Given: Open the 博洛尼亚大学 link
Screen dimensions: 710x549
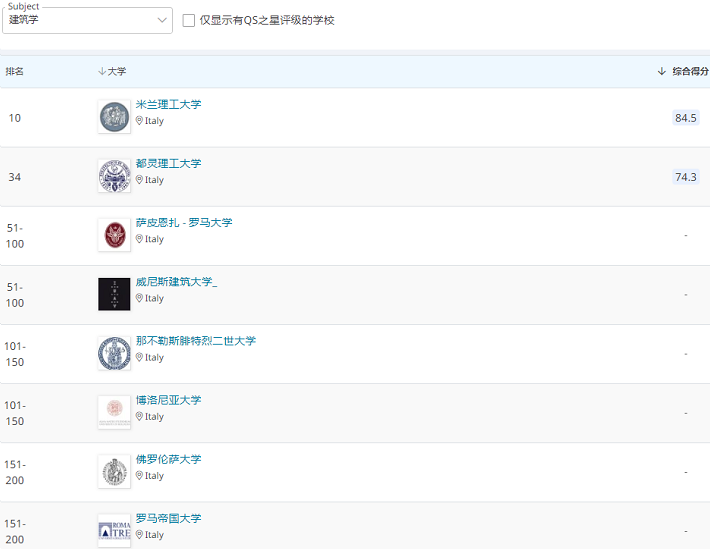Looking at the screenshot, I should point(168,400).
